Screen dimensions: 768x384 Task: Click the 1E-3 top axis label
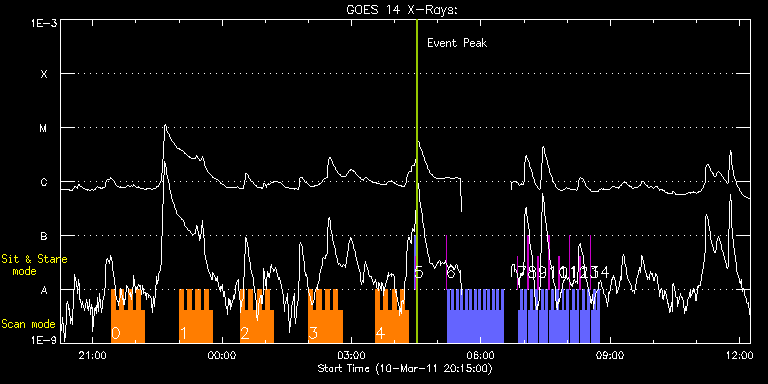44,22
